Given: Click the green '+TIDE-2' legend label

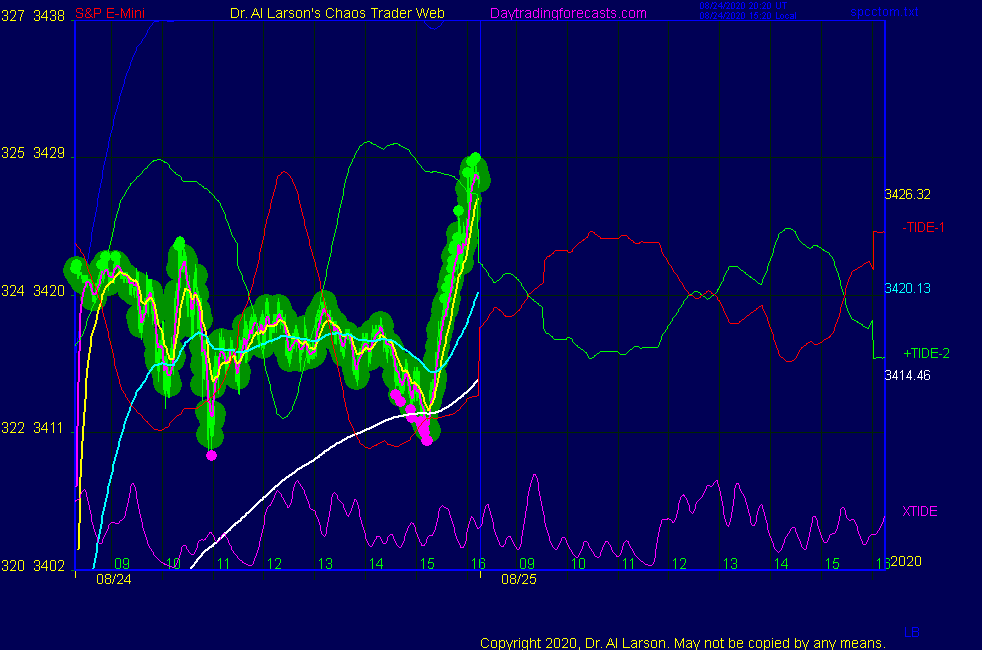Looking at the screenshot, I should 926,353.
